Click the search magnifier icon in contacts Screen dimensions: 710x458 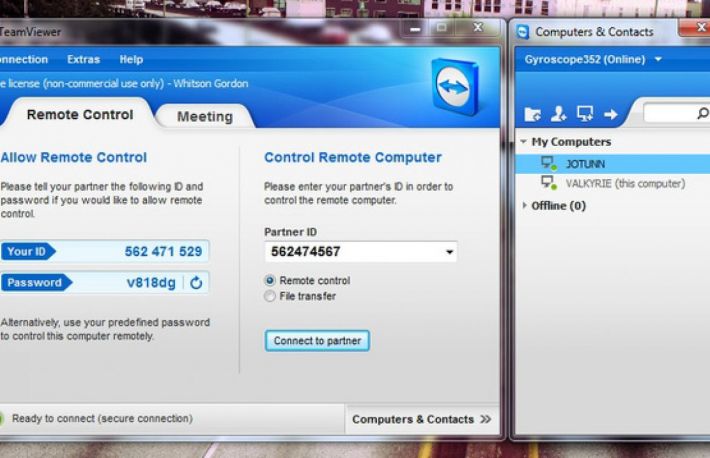point(702,114)
